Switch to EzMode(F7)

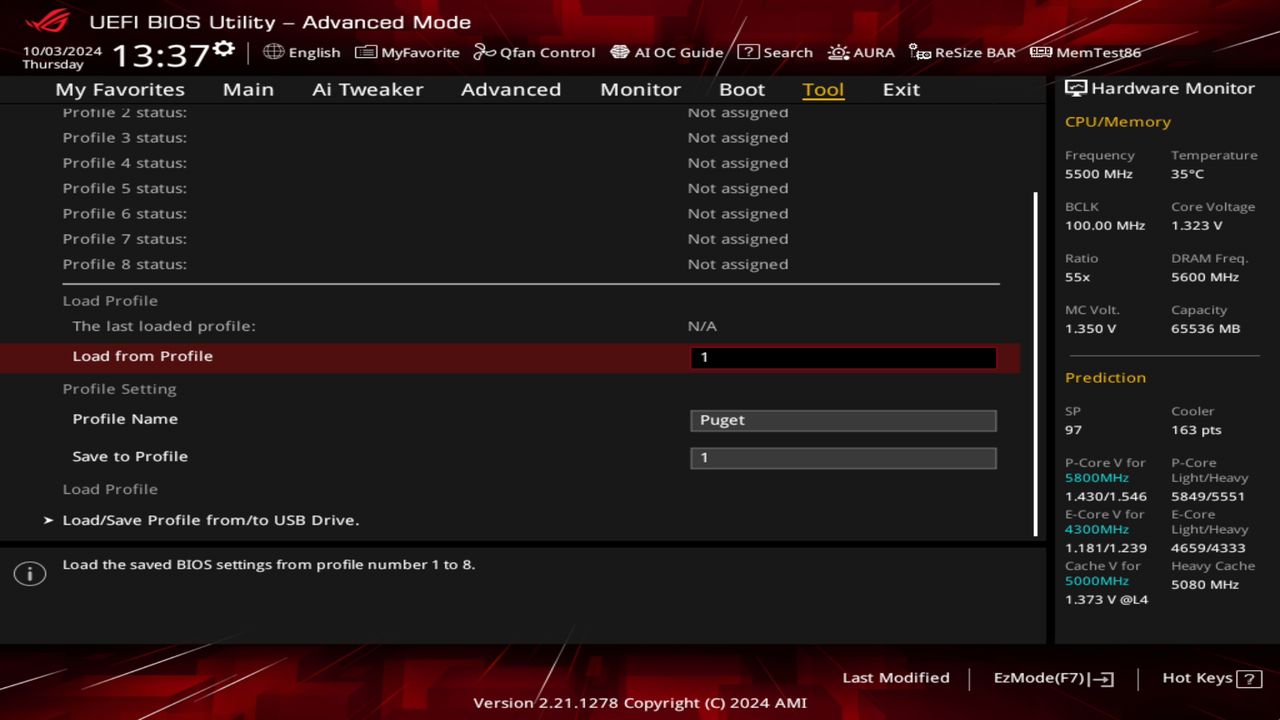[1053, 678]
